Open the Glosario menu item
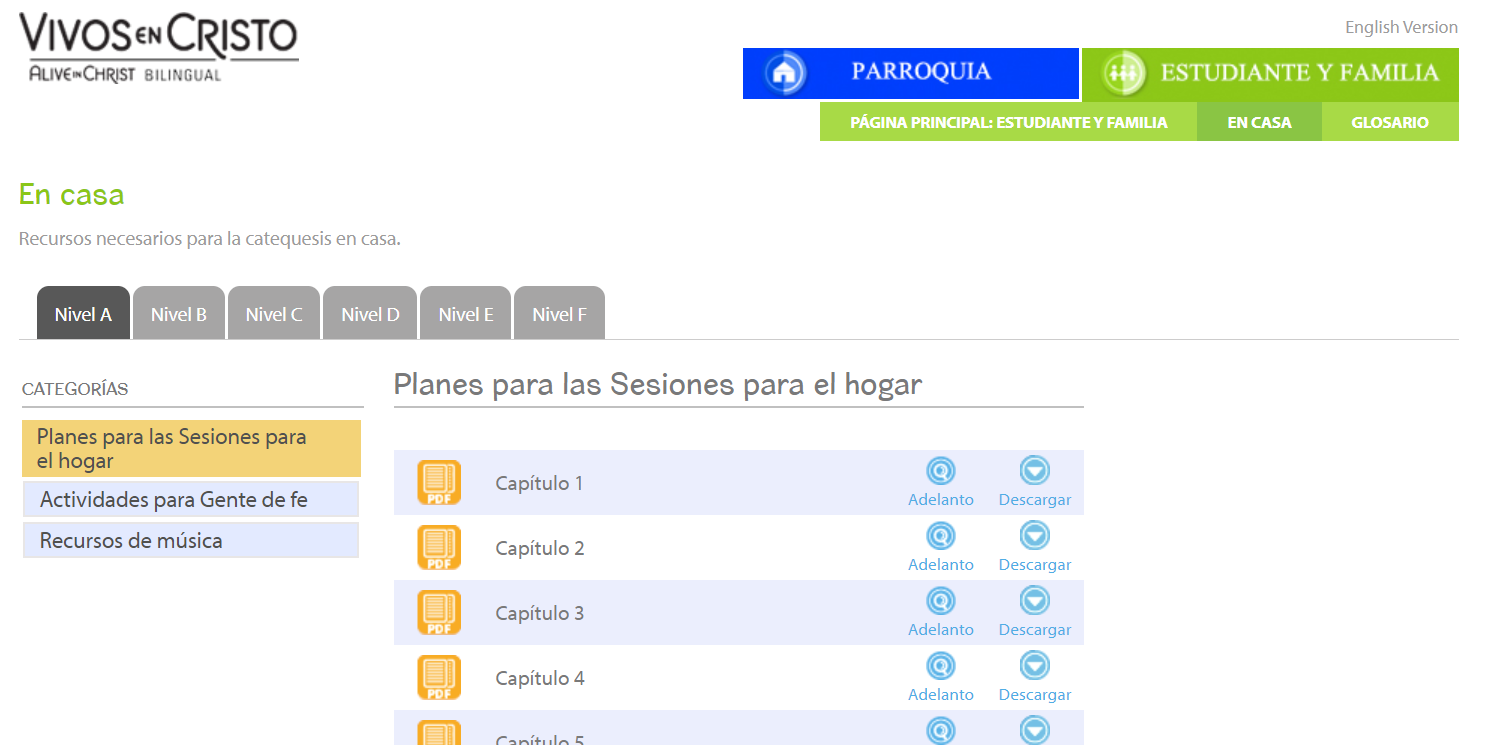Image resolution: width=1488 pixels, height=745 pixels. [1390, 122]
